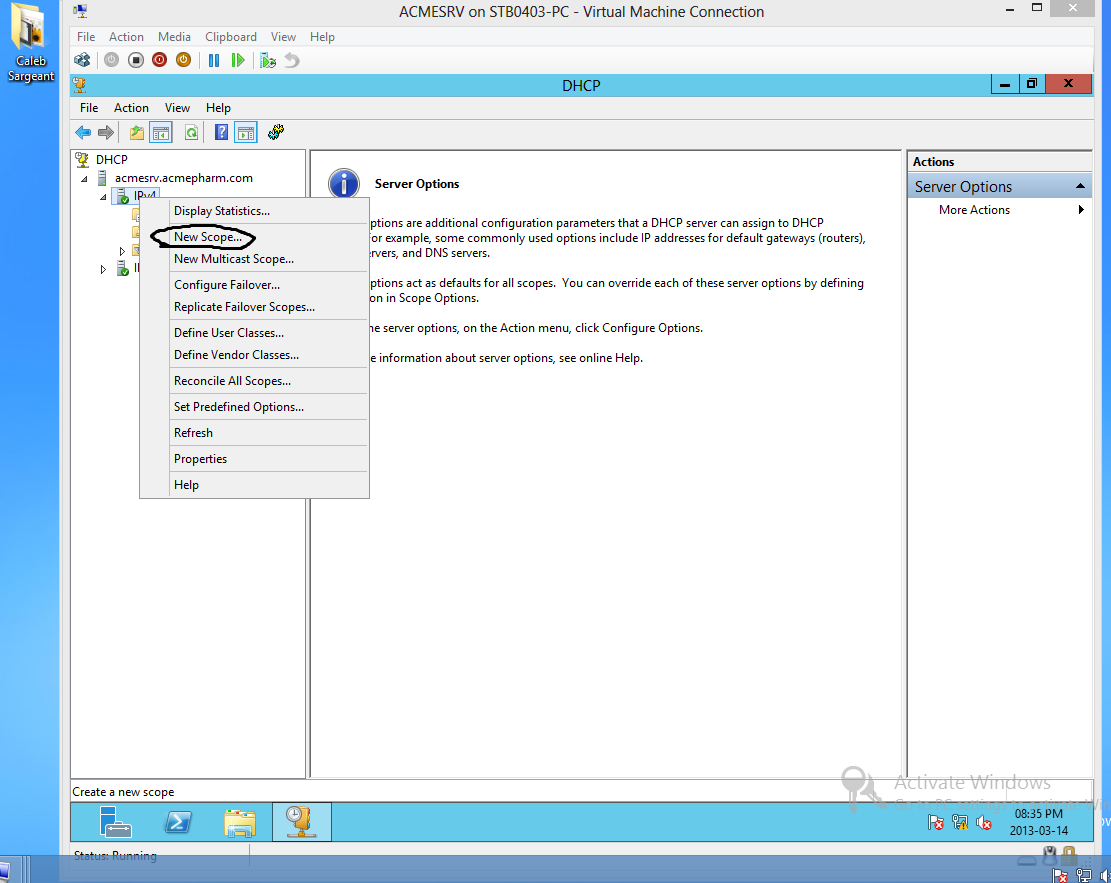The width and height of the screenshot is (1111, 883).
Task: Expand More Actions submenu arrow
Action: pyautogui.click(x=1081, y=210)
